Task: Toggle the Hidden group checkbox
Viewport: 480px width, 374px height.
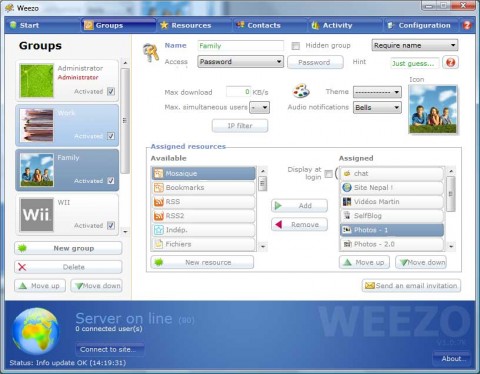Action: point(295,46)
